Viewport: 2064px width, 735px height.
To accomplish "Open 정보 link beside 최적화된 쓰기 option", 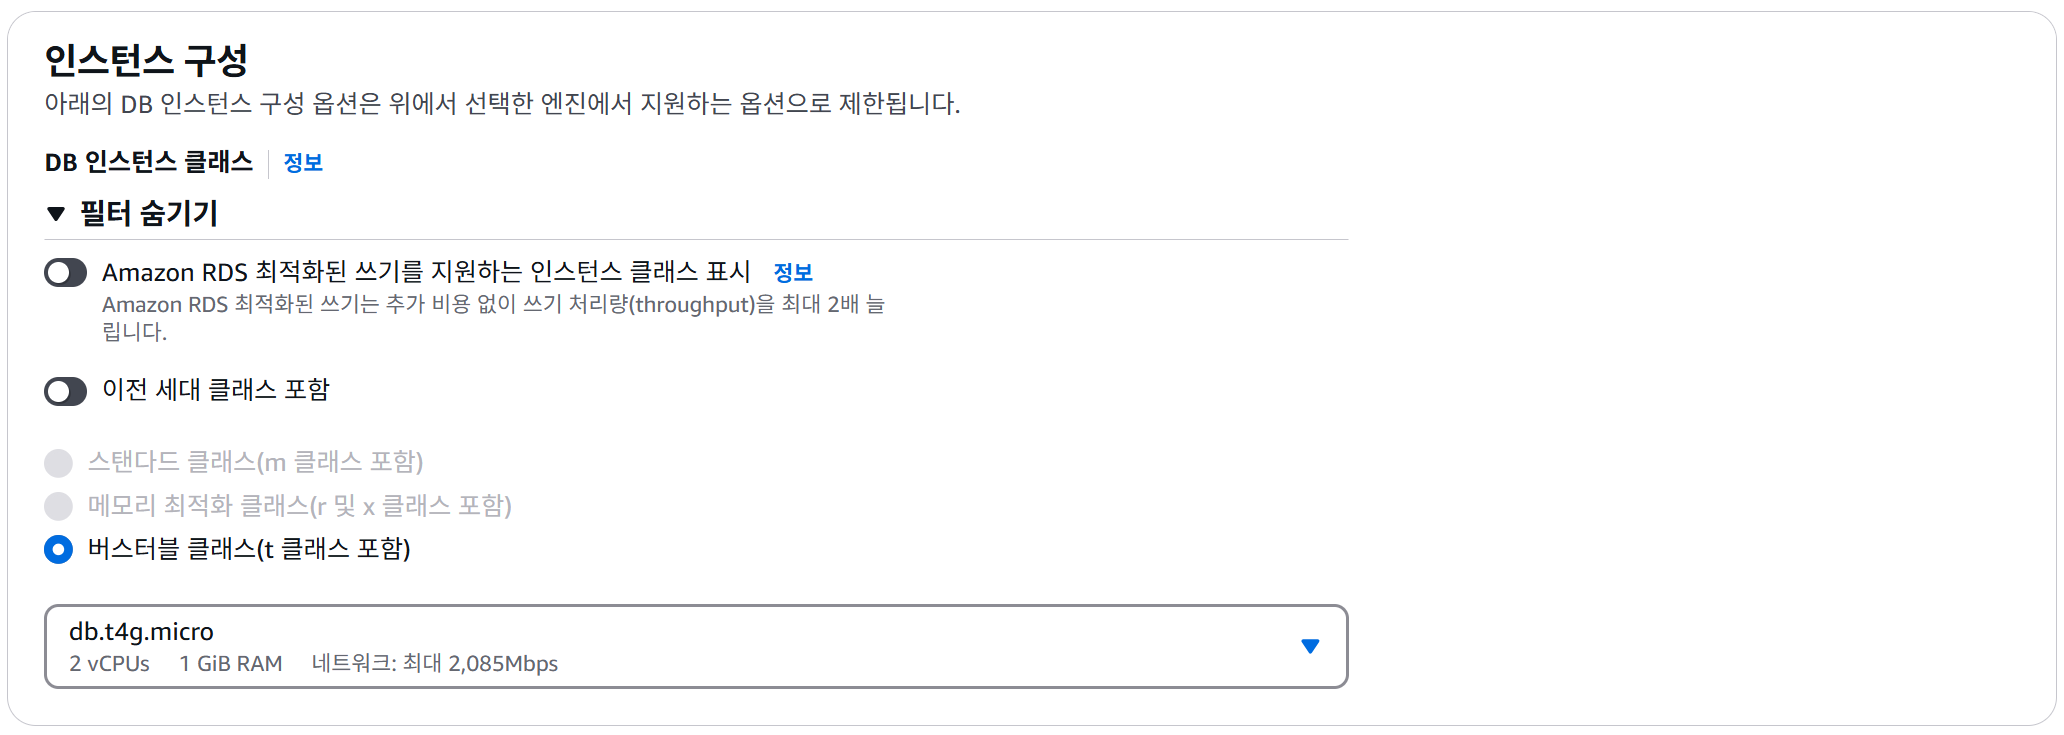I will click(793, 273).
